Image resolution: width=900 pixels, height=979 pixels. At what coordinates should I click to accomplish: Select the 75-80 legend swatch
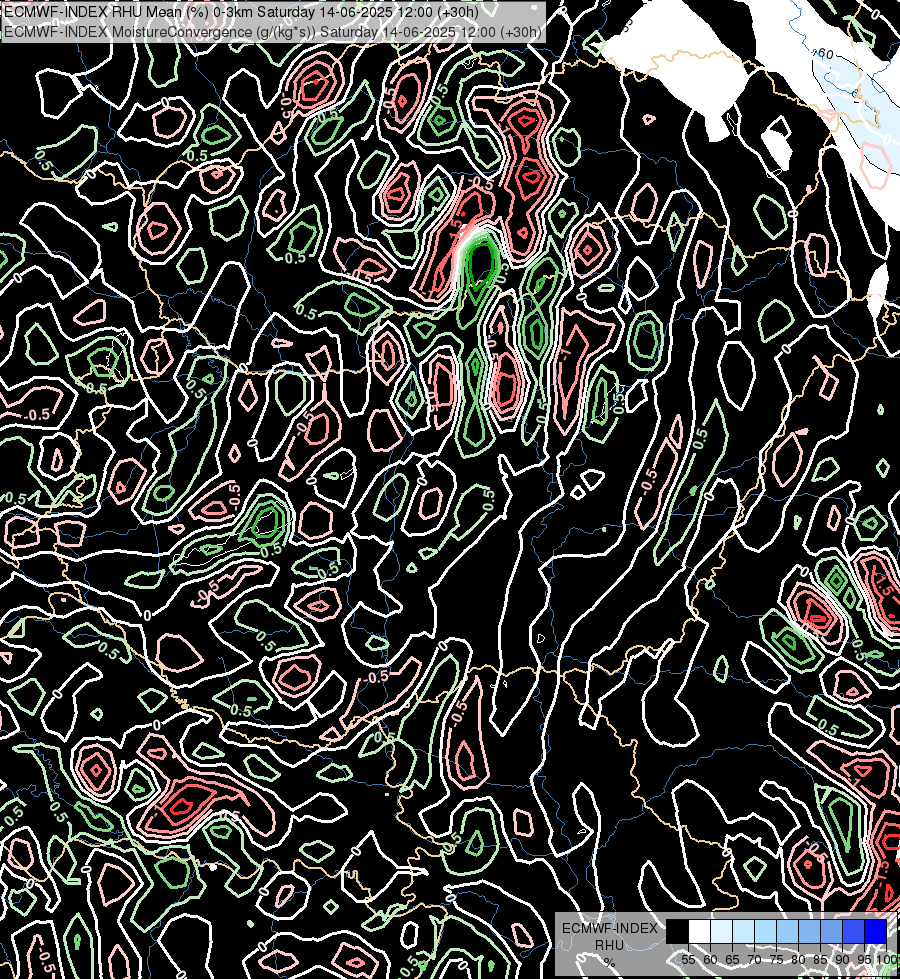pos(787,932)
